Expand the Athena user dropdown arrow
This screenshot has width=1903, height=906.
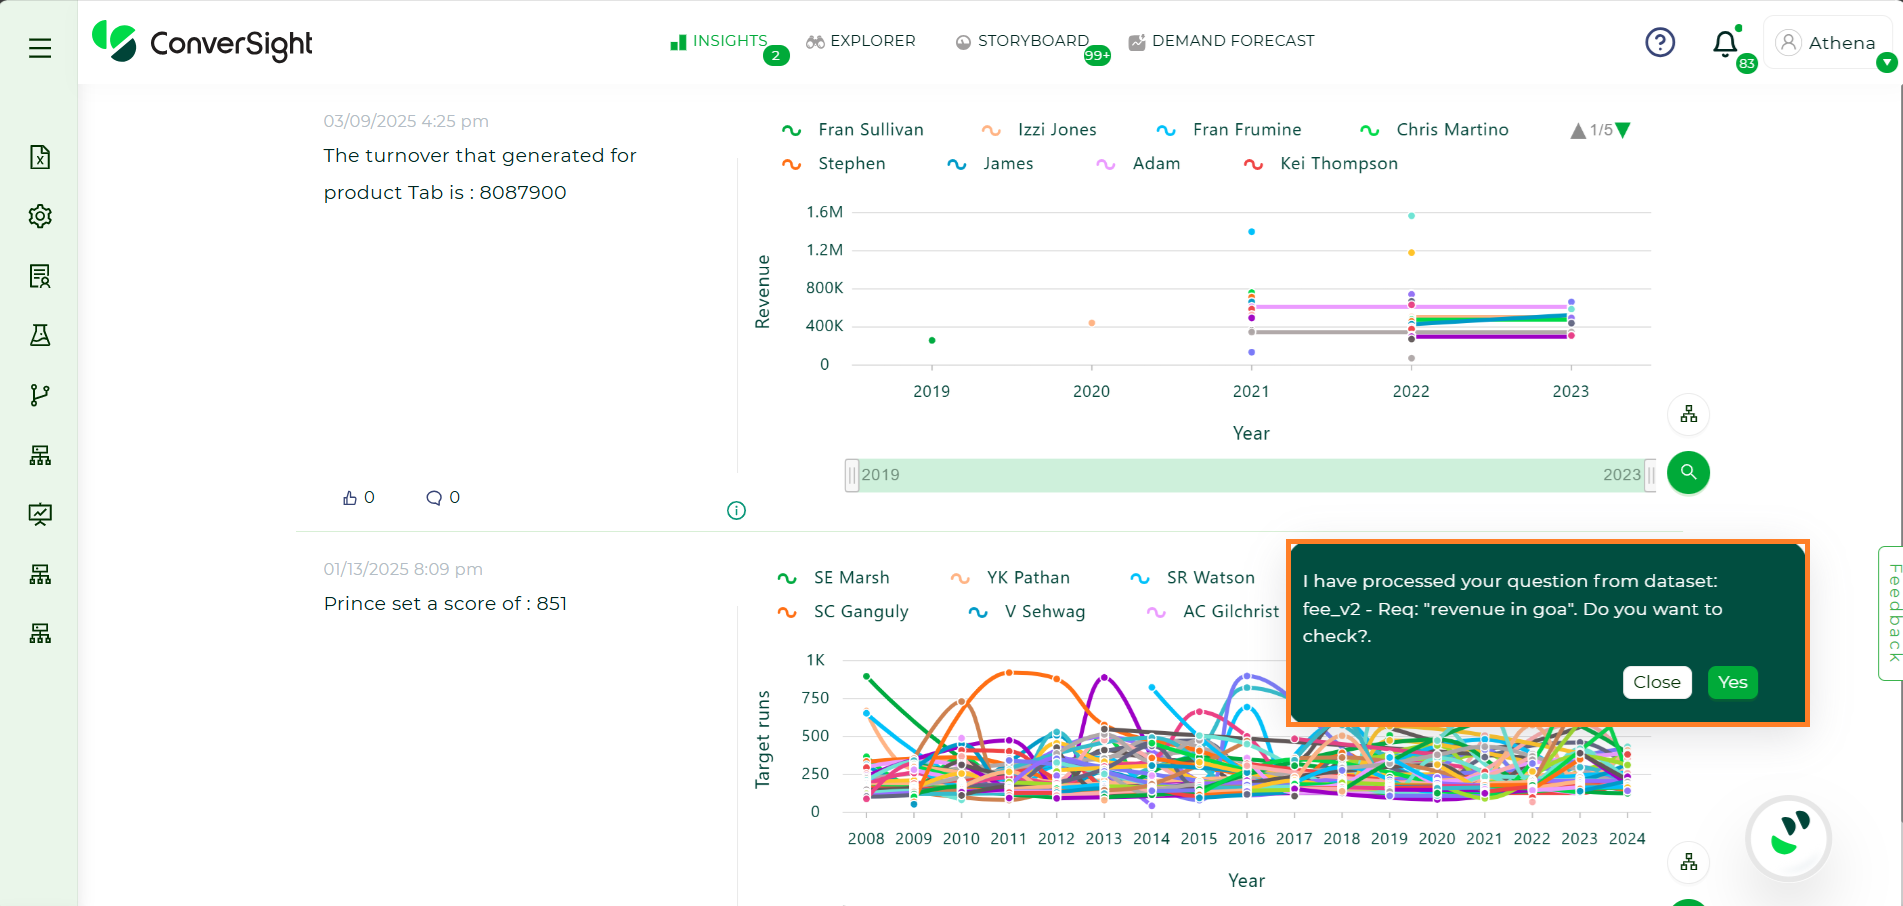[x=1886, y=63]
